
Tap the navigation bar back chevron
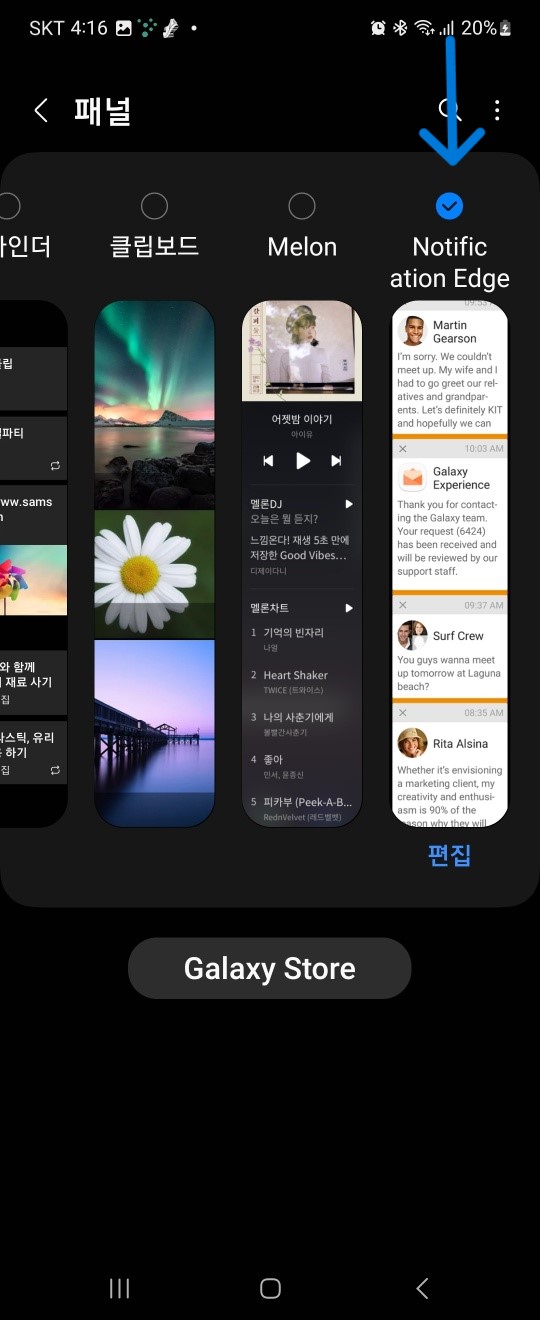(422, 1289)
